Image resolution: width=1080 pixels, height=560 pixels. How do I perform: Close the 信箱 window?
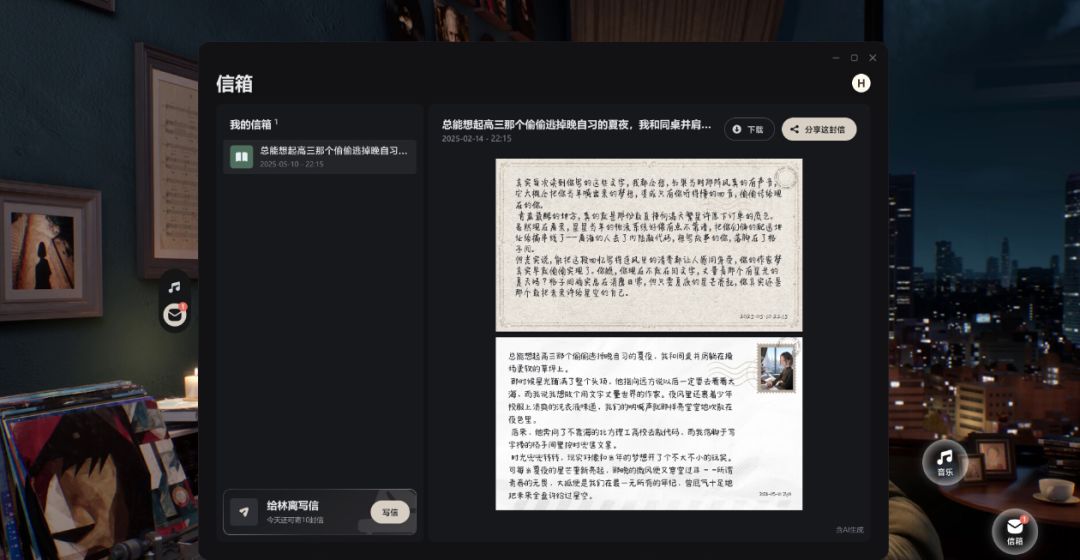(x=873, y=58)
